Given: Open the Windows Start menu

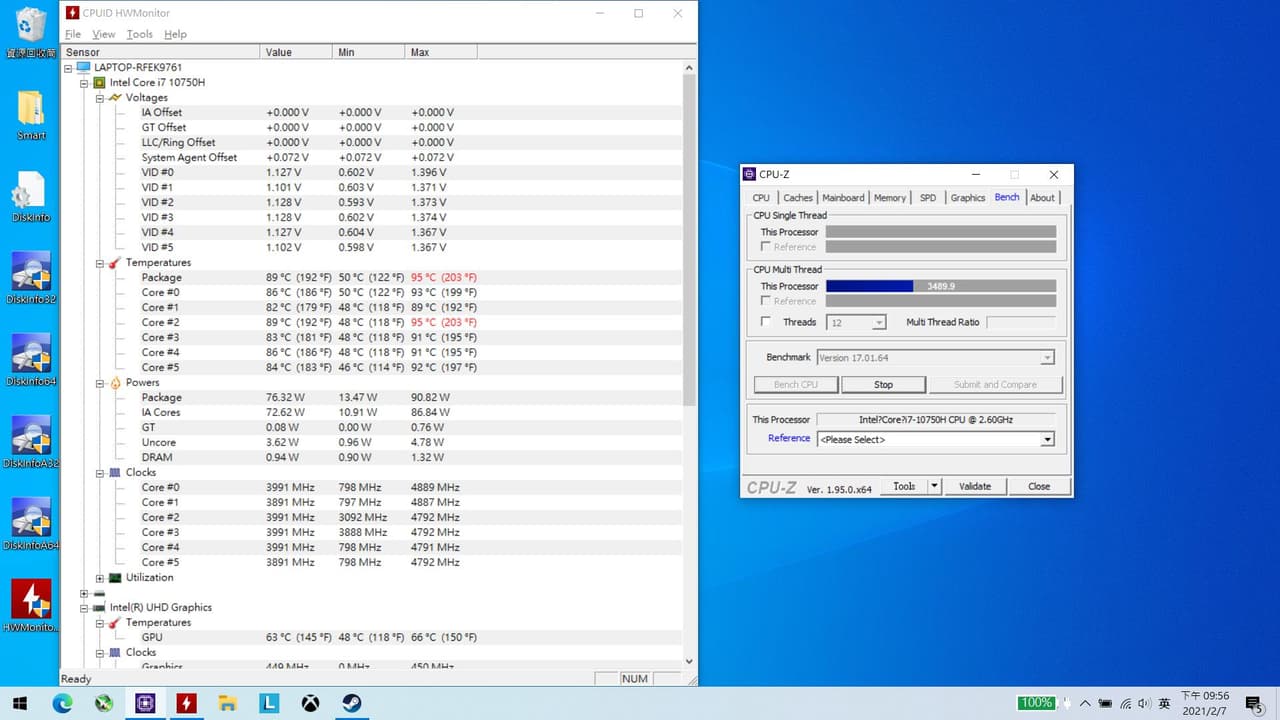Looking at the screenshot, I should coord(20,703).
